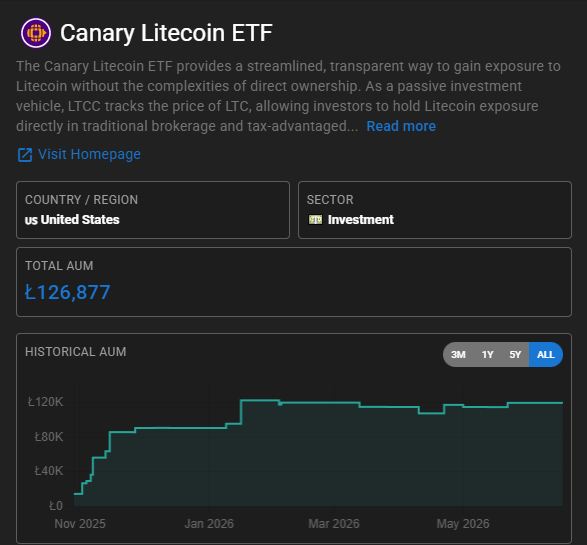Click the ETF description paragraph

(x=288, y=96)
